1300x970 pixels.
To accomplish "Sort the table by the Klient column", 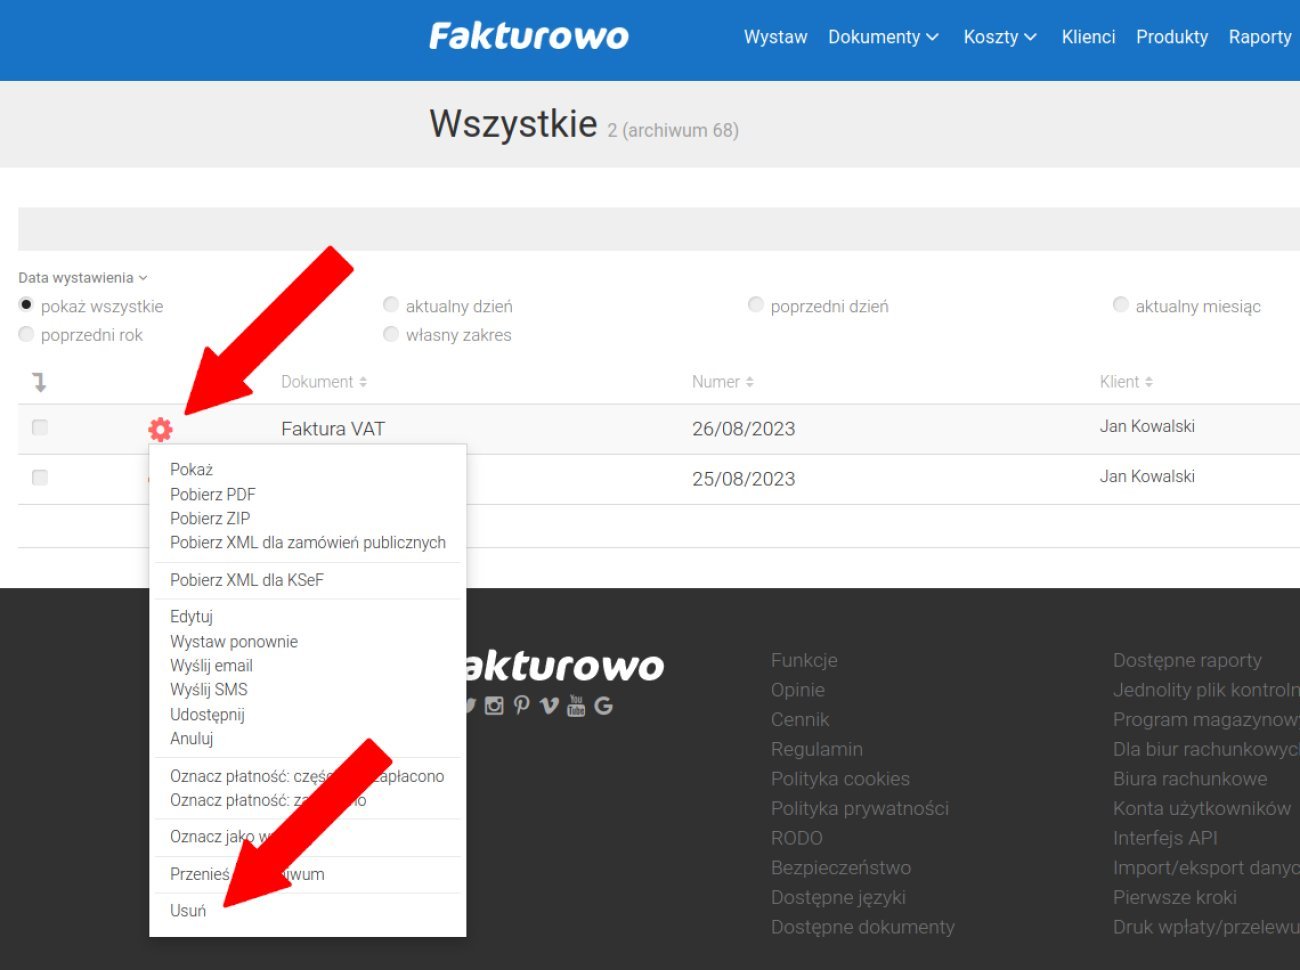I will (x=1127, y=382).
